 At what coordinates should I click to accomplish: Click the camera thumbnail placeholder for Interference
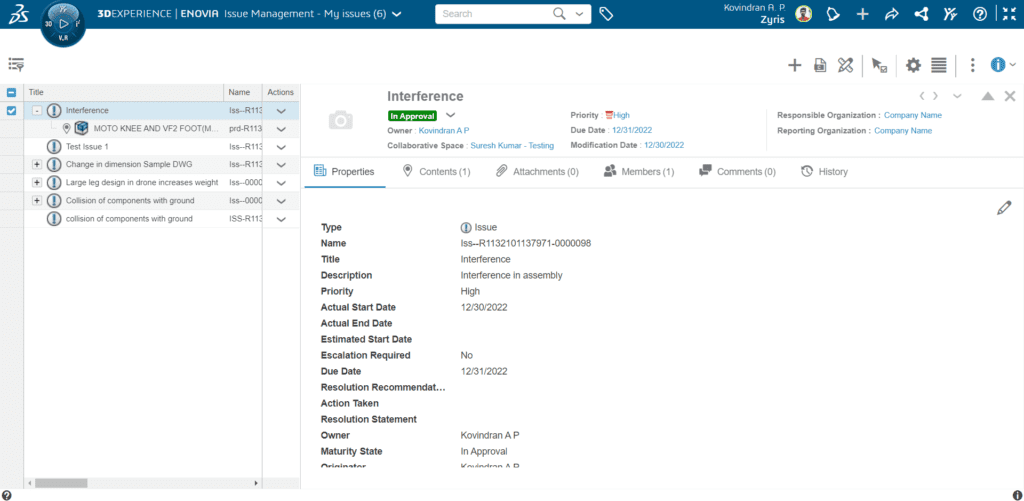341,120
